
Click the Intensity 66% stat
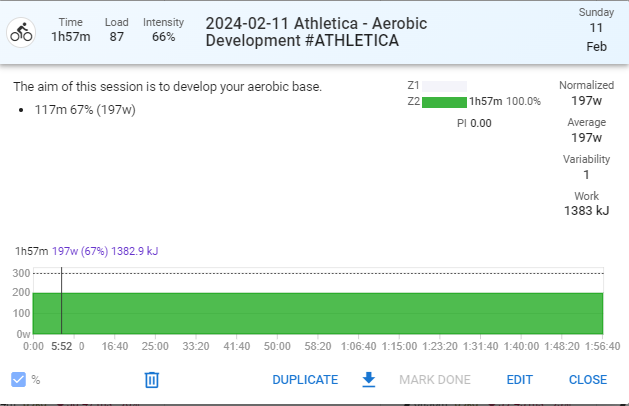163,30
